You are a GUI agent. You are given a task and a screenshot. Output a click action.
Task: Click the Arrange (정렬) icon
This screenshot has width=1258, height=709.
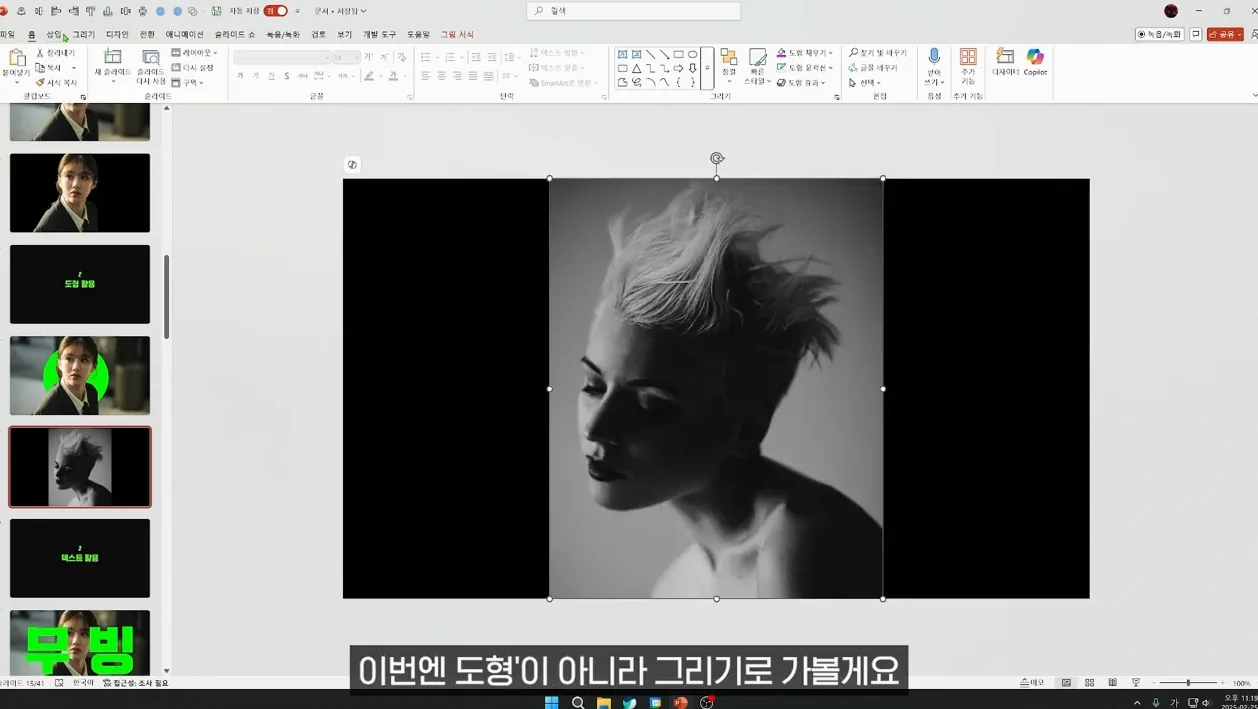pyautogui.click(x=729, y=57)
